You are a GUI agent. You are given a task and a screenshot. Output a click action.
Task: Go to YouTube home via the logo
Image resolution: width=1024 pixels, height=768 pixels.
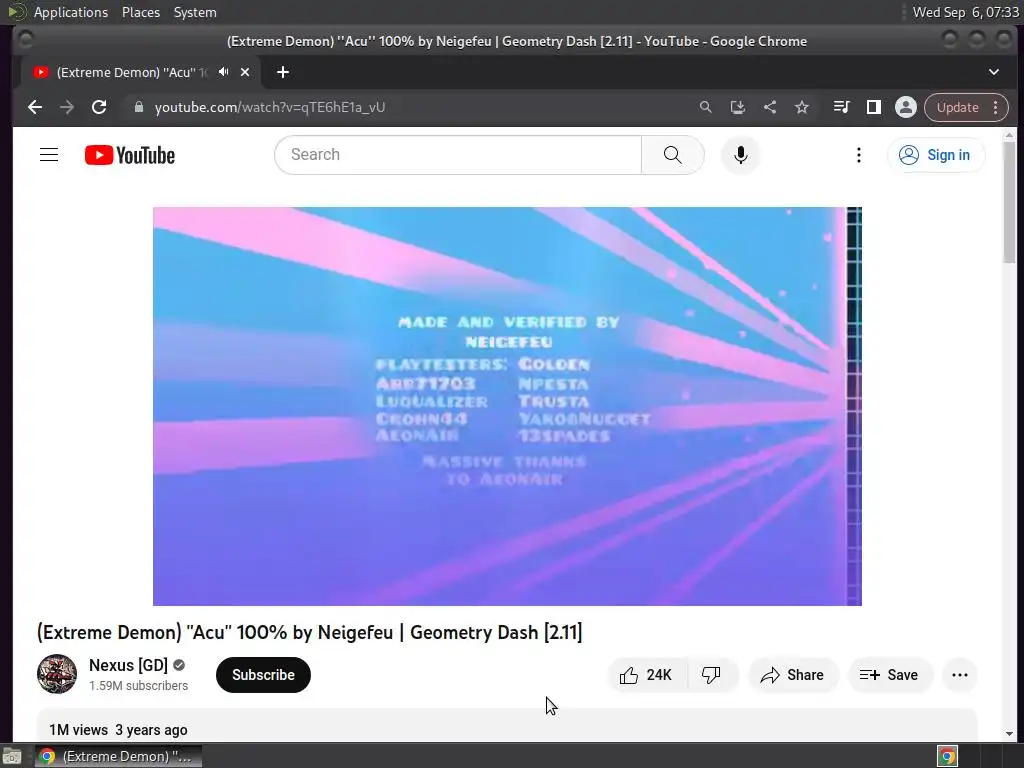pos(130,155)
